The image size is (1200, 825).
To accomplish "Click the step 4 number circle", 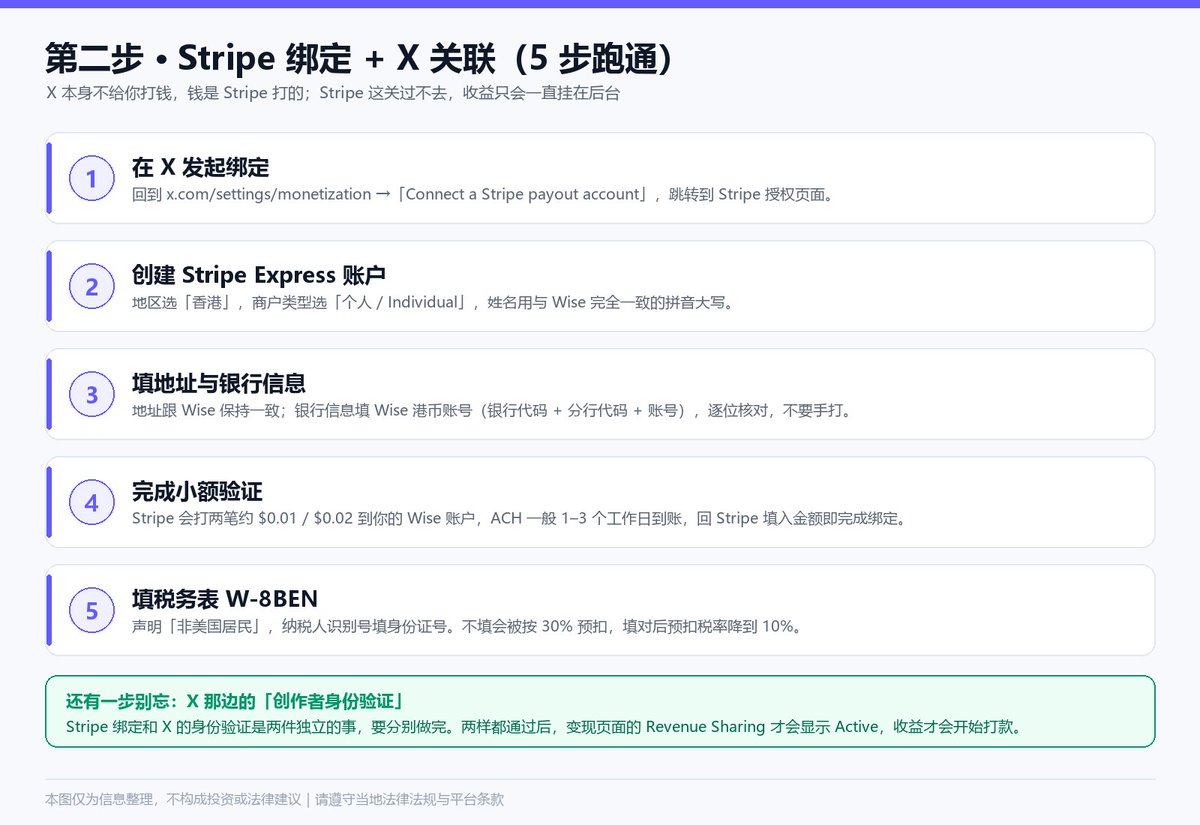I will tap(92, 503).
